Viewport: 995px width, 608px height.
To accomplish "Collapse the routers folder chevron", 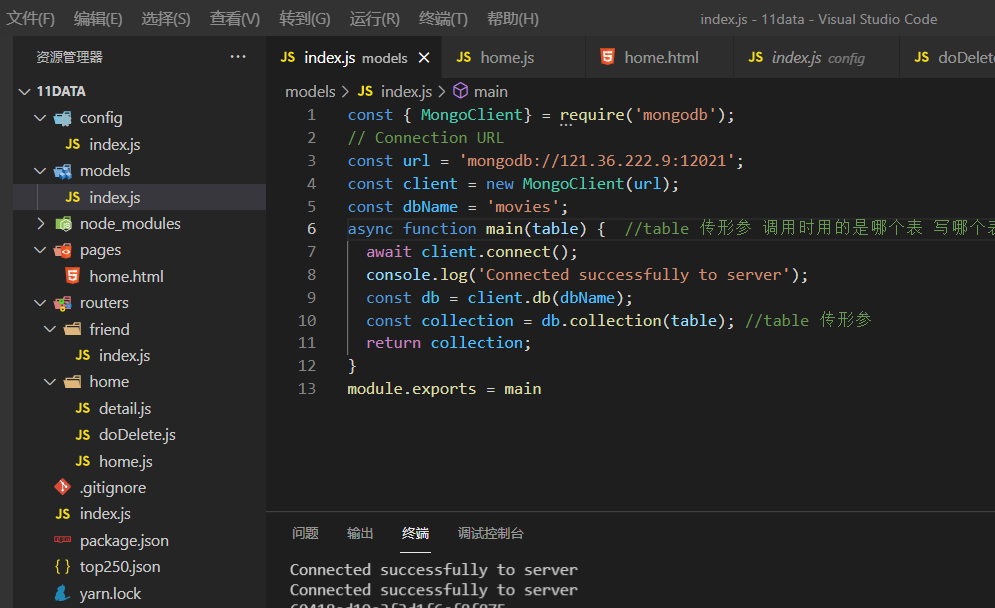I will 40,303.
